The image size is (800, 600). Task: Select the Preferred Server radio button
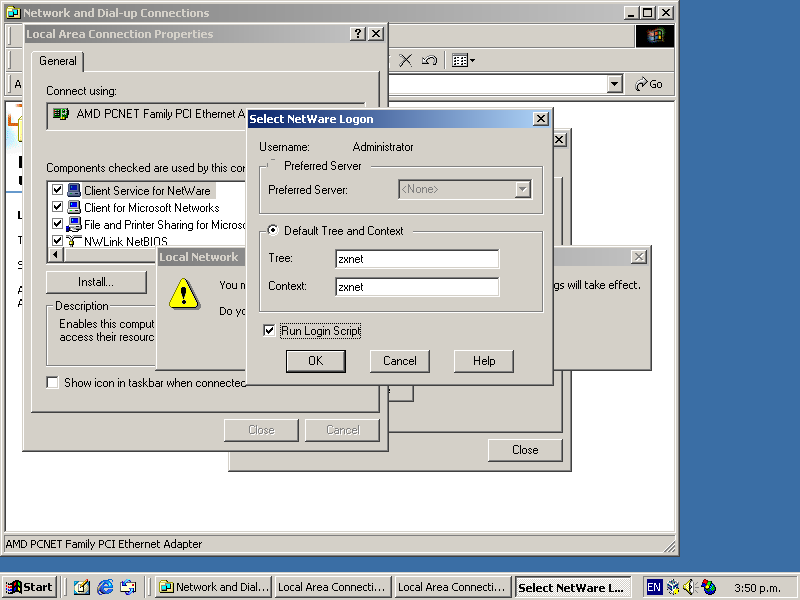pos(273,164)
